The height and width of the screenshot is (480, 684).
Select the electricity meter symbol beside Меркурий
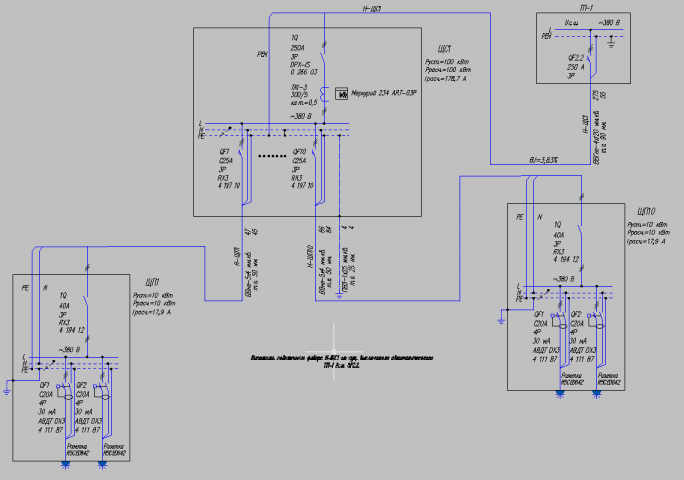click(342, 93)
